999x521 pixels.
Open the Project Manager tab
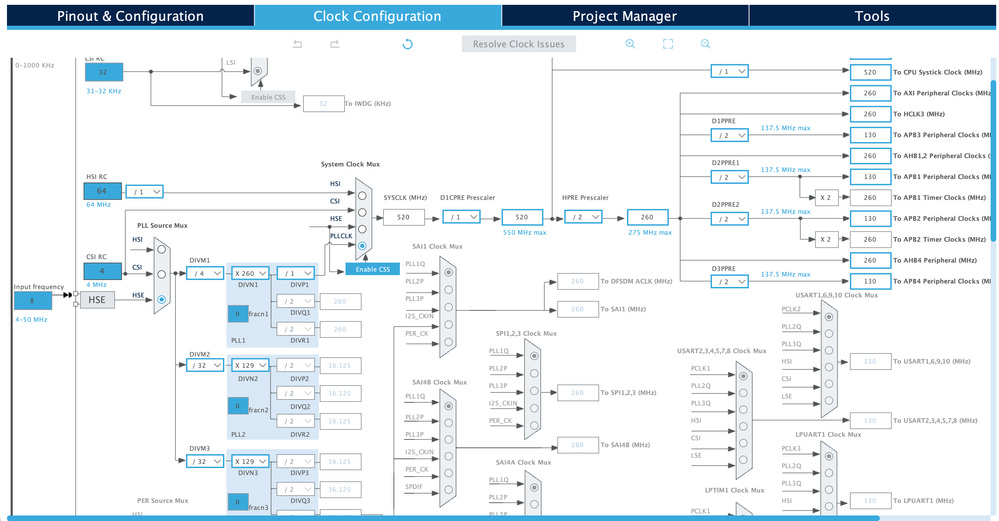pos(625,16)
